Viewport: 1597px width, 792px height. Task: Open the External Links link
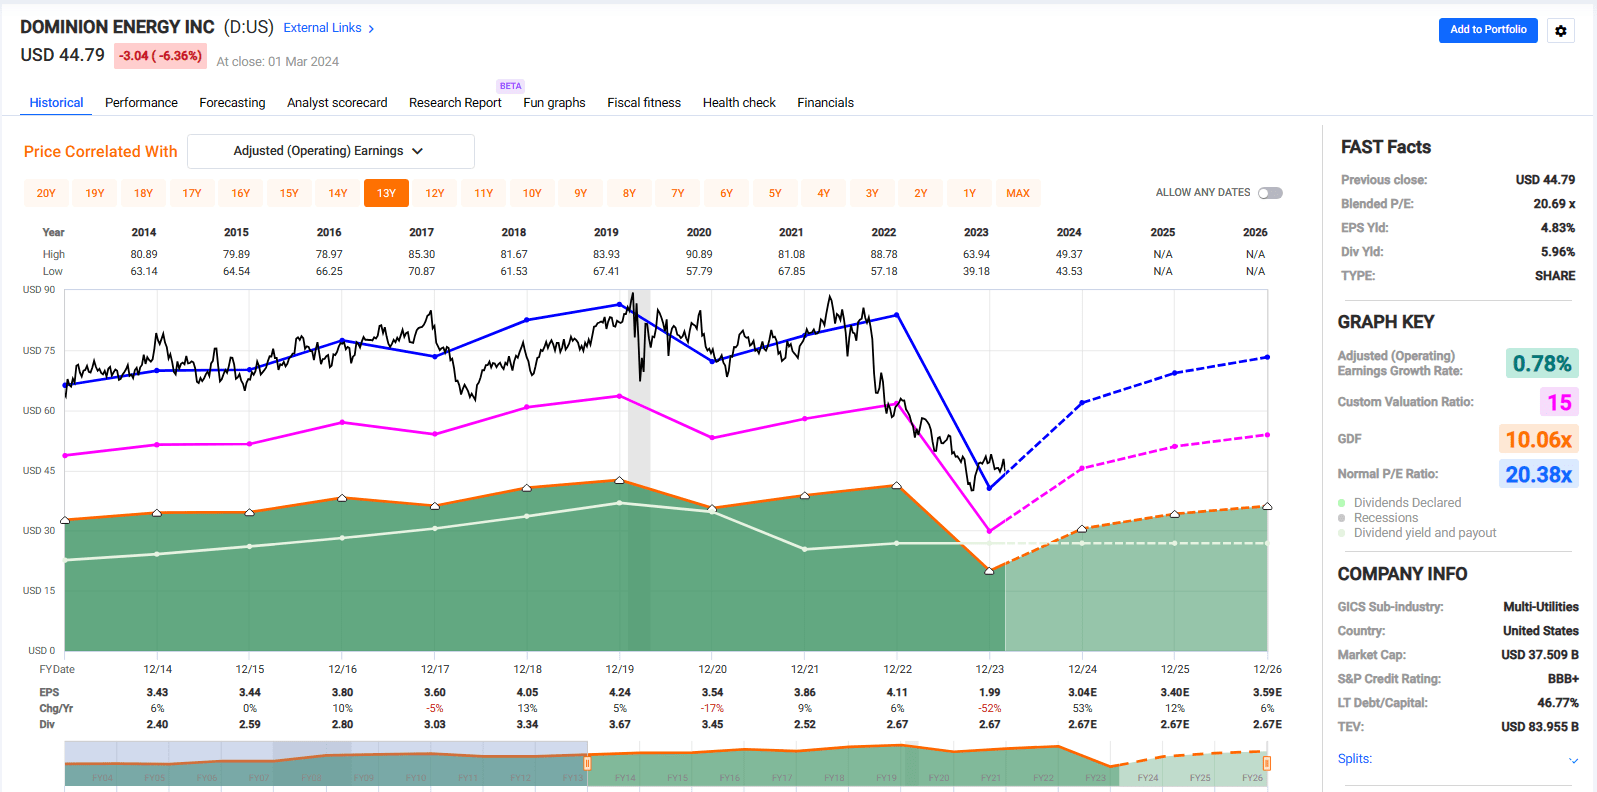pyautogui.click(x=322, y=28)
